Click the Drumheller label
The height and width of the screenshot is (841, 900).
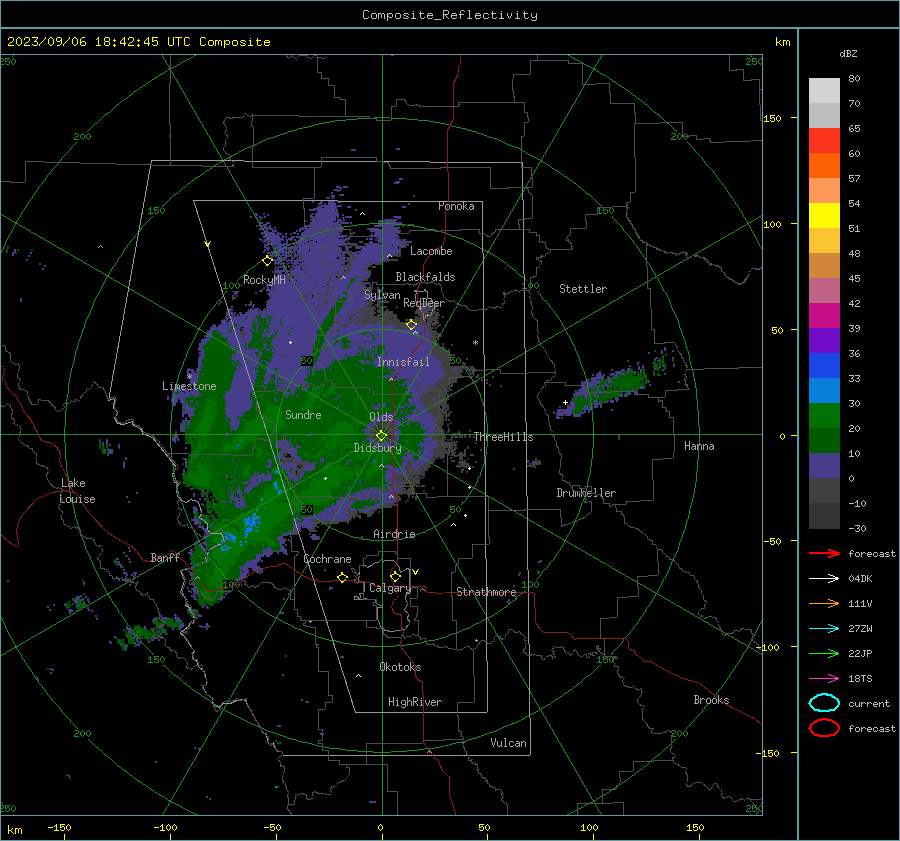coord(586,493)
